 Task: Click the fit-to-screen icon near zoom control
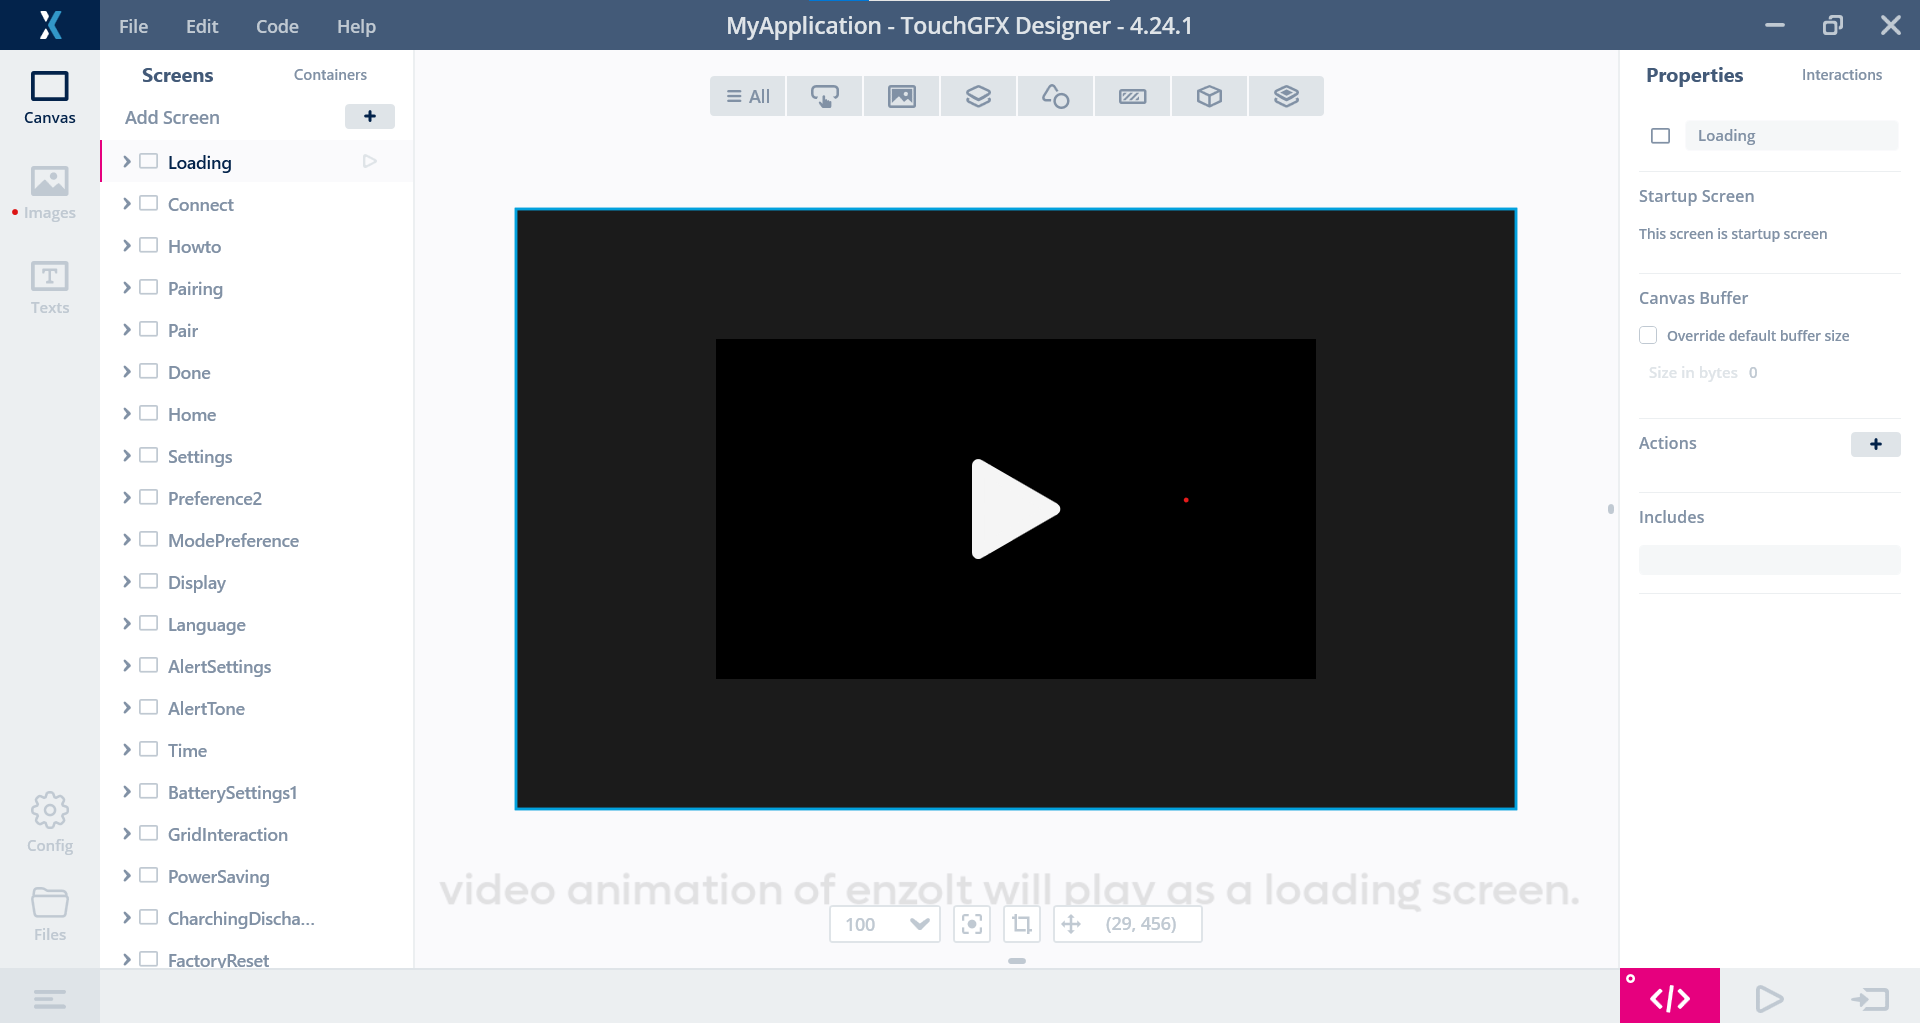[x=971, y=924]
